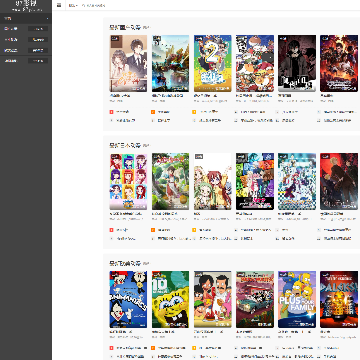This screenshot has height=360, width=360.
Task: Open the poster with large number 2
Action: pos(213,63)
